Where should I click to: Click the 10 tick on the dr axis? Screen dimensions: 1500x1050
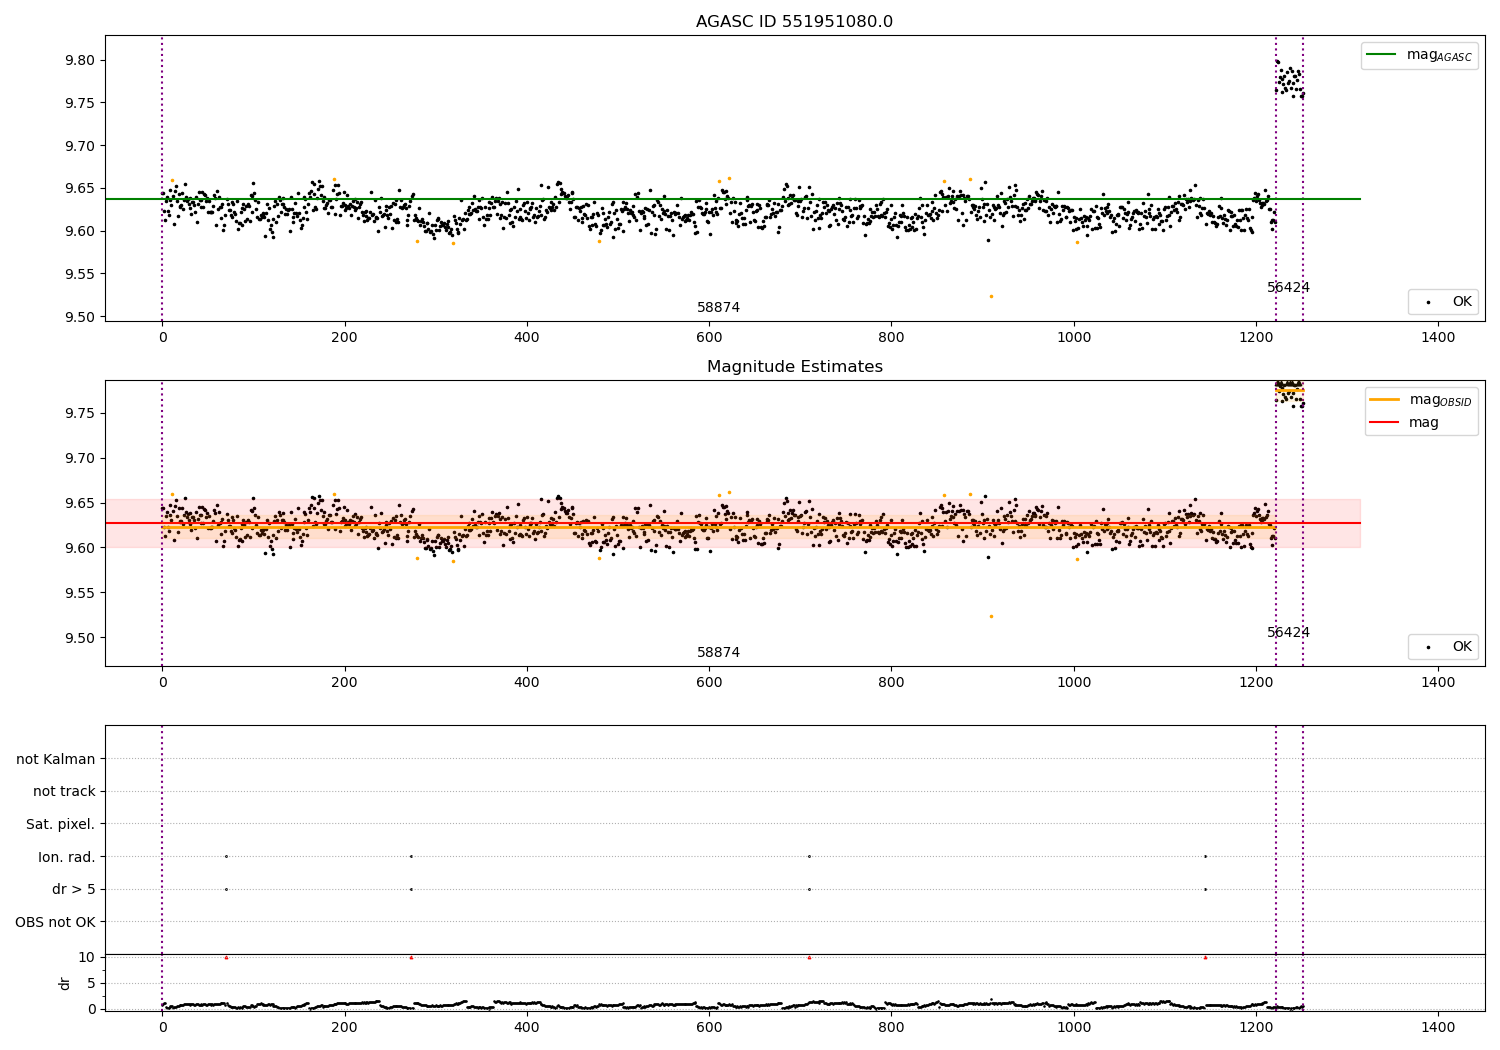[87, 957]
